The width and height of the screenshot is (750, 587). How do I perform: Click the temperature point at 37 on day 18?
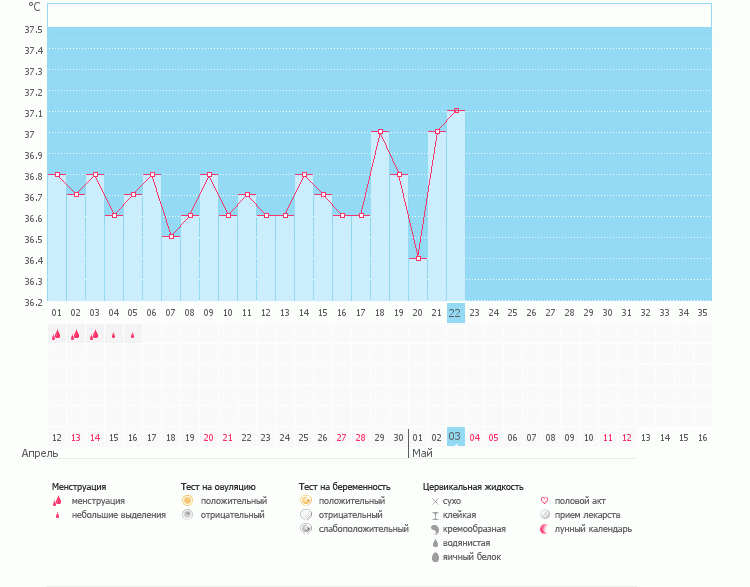coord(380,132)
